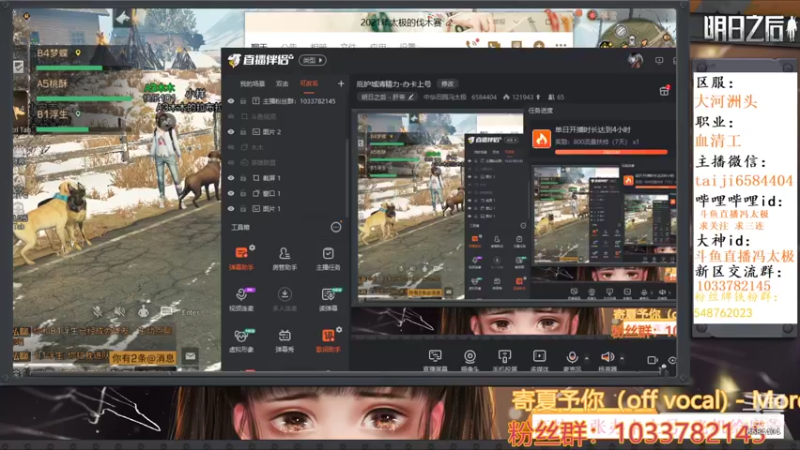The width and height of the screenshot is (800, 450).
Task: Open the 读弹幕 tool
Action: coord(328,298)
